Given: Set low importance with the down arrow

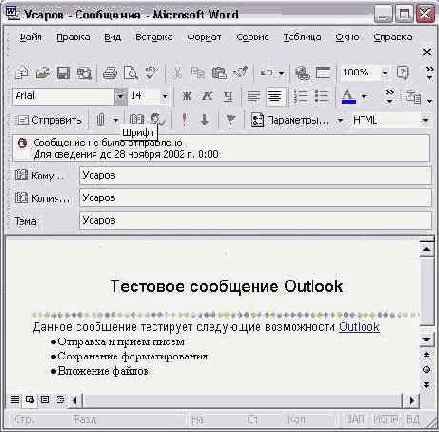Looking at the screenshot, I should click(205, 120).
